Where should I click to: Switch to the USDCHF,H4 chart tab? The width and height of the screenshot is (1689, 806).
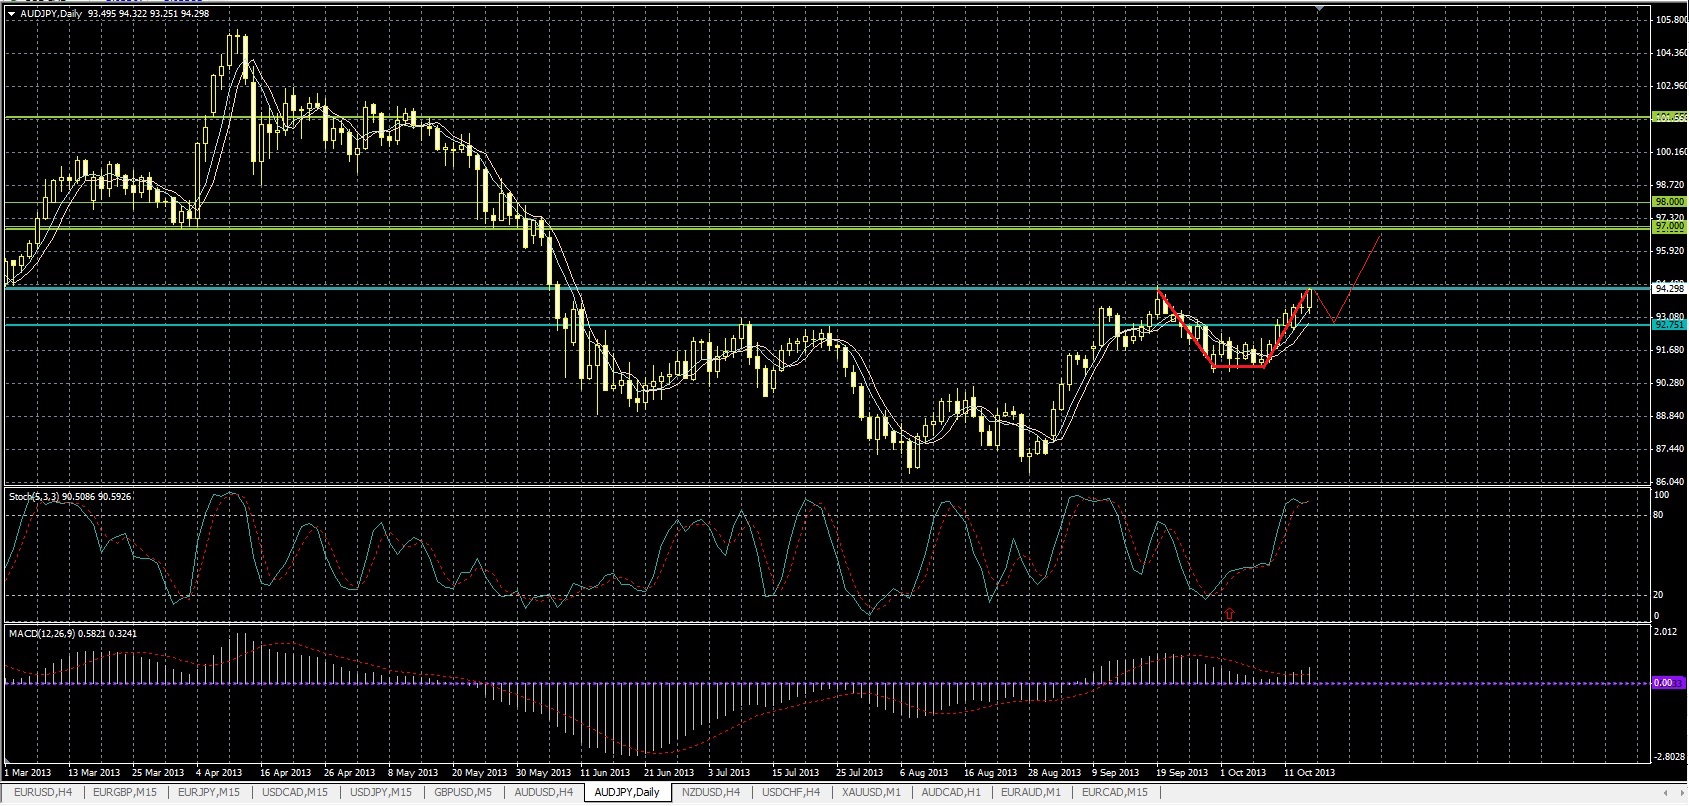pos(790,792)
